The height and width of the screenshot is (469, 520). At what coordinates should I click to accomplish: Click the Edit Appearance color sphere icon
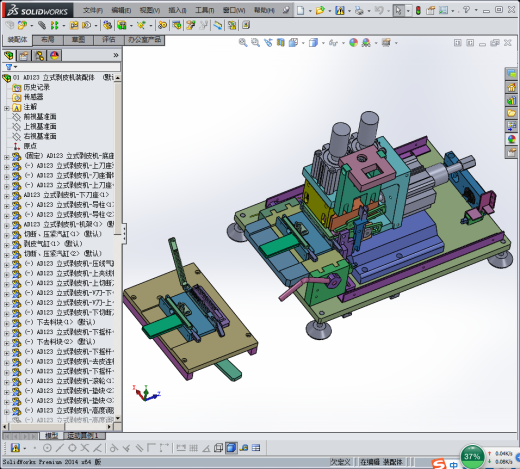(x=353, y=43)
